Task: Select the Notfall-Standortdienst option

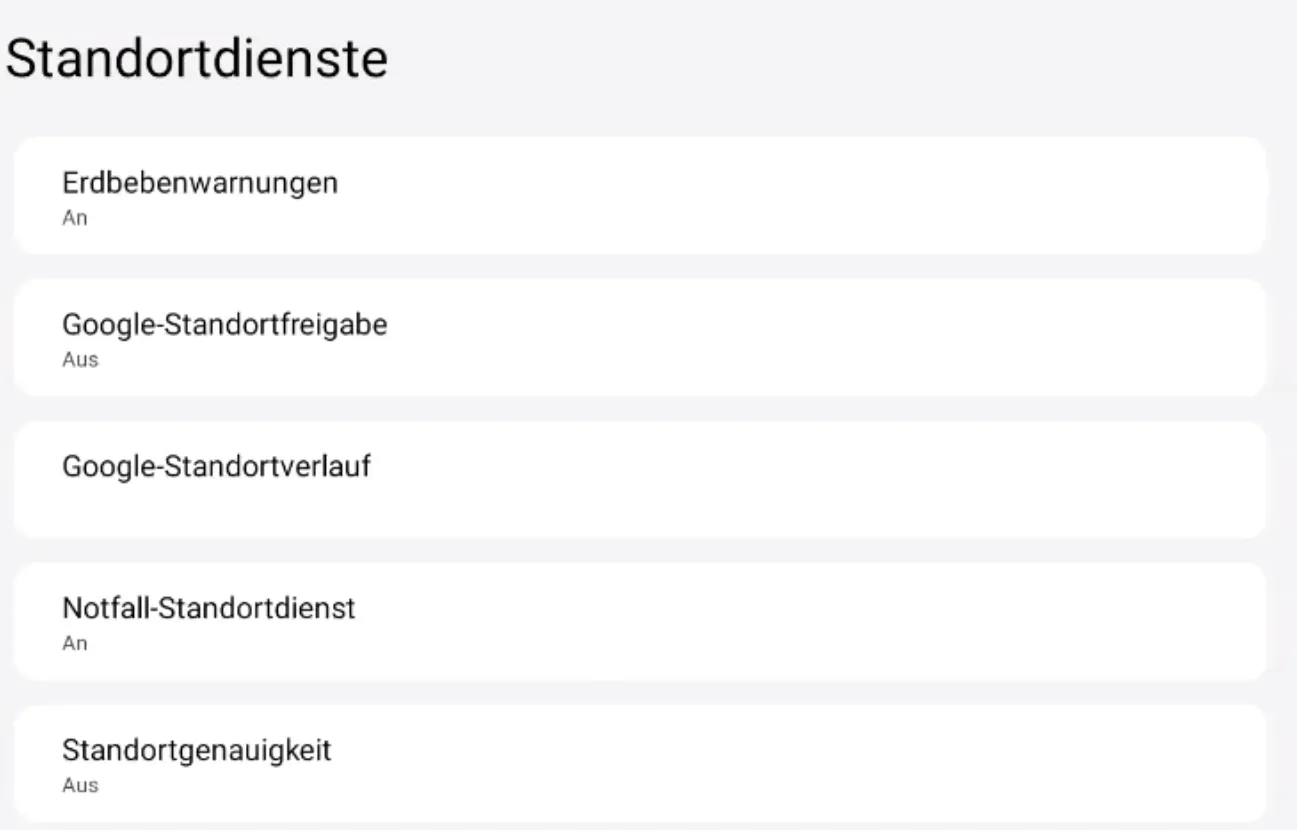Action: pyautogui.click(x=640, y=622)
